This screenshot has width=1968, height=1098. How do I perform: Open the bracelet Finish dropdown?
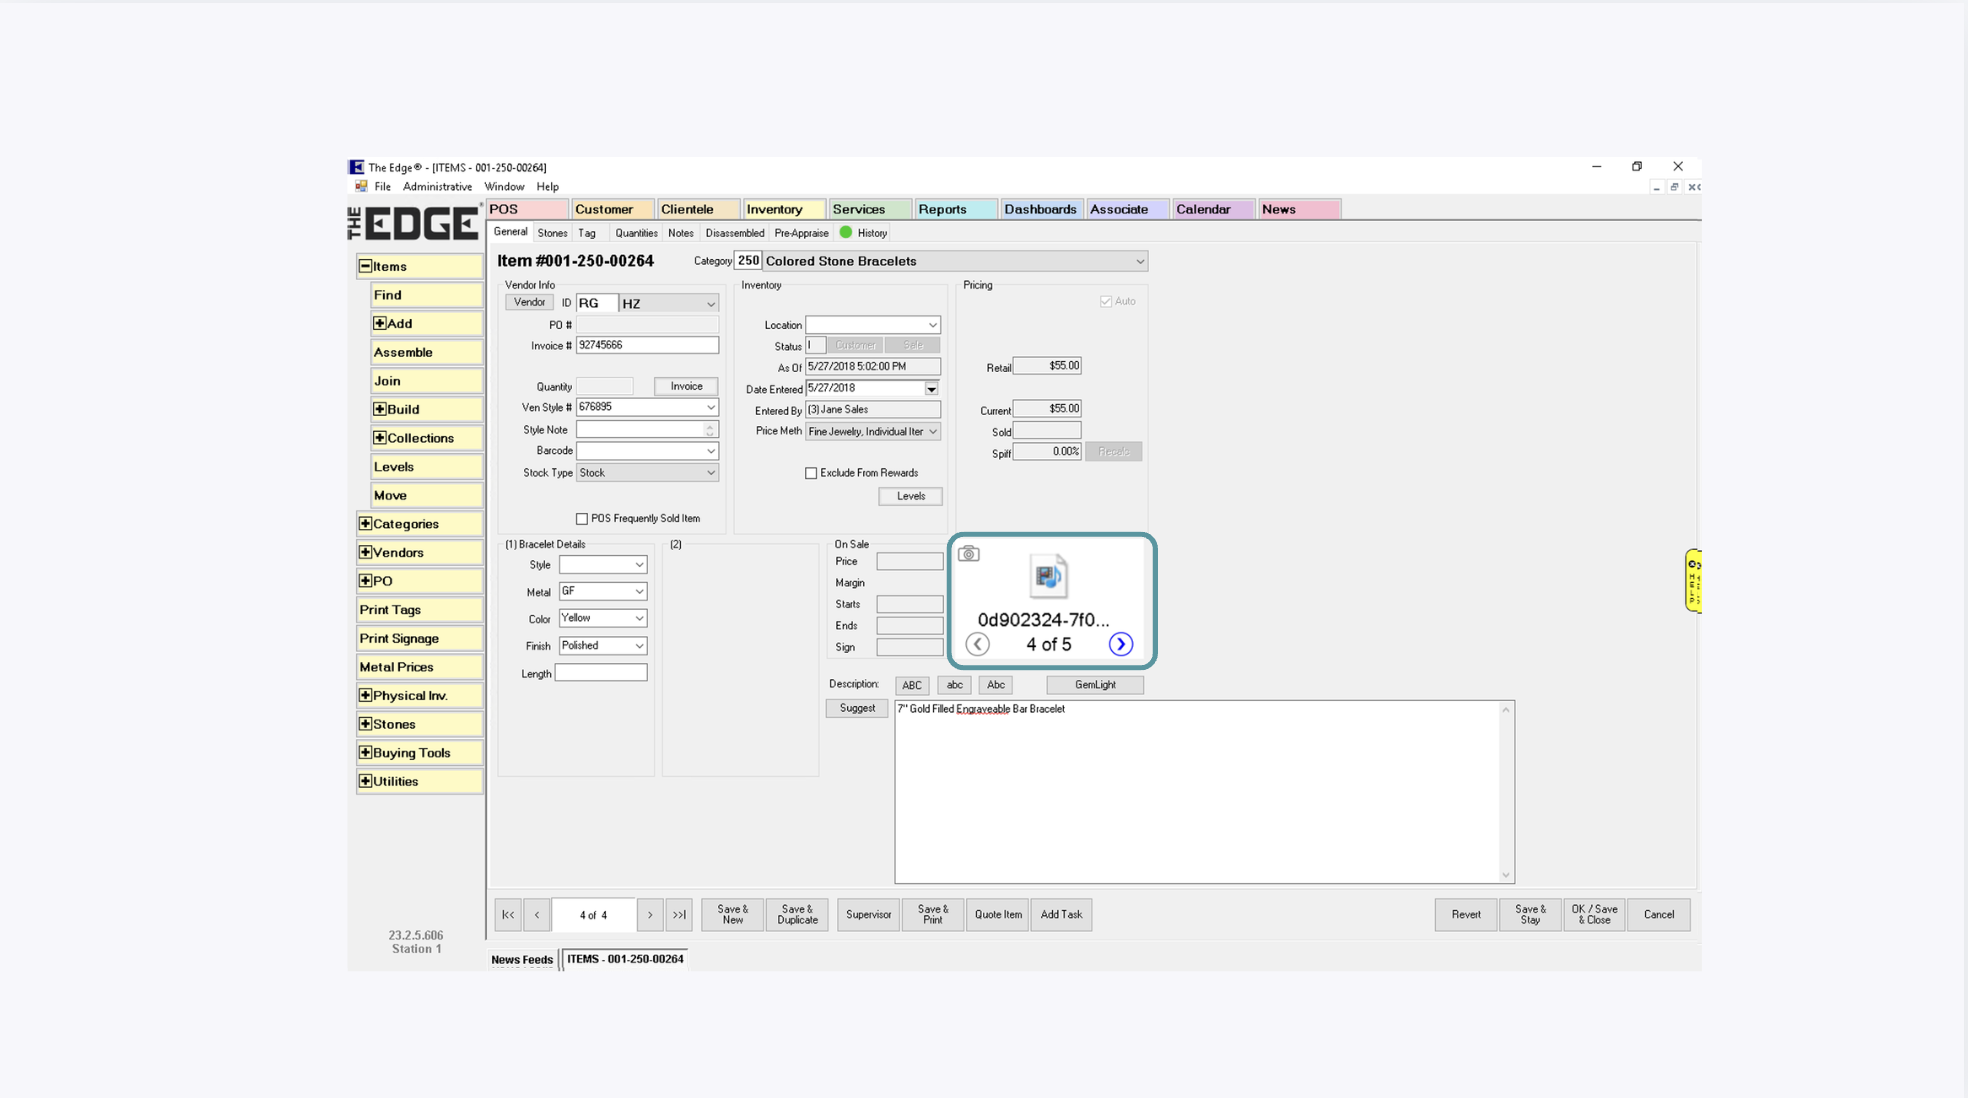point(638,645)
